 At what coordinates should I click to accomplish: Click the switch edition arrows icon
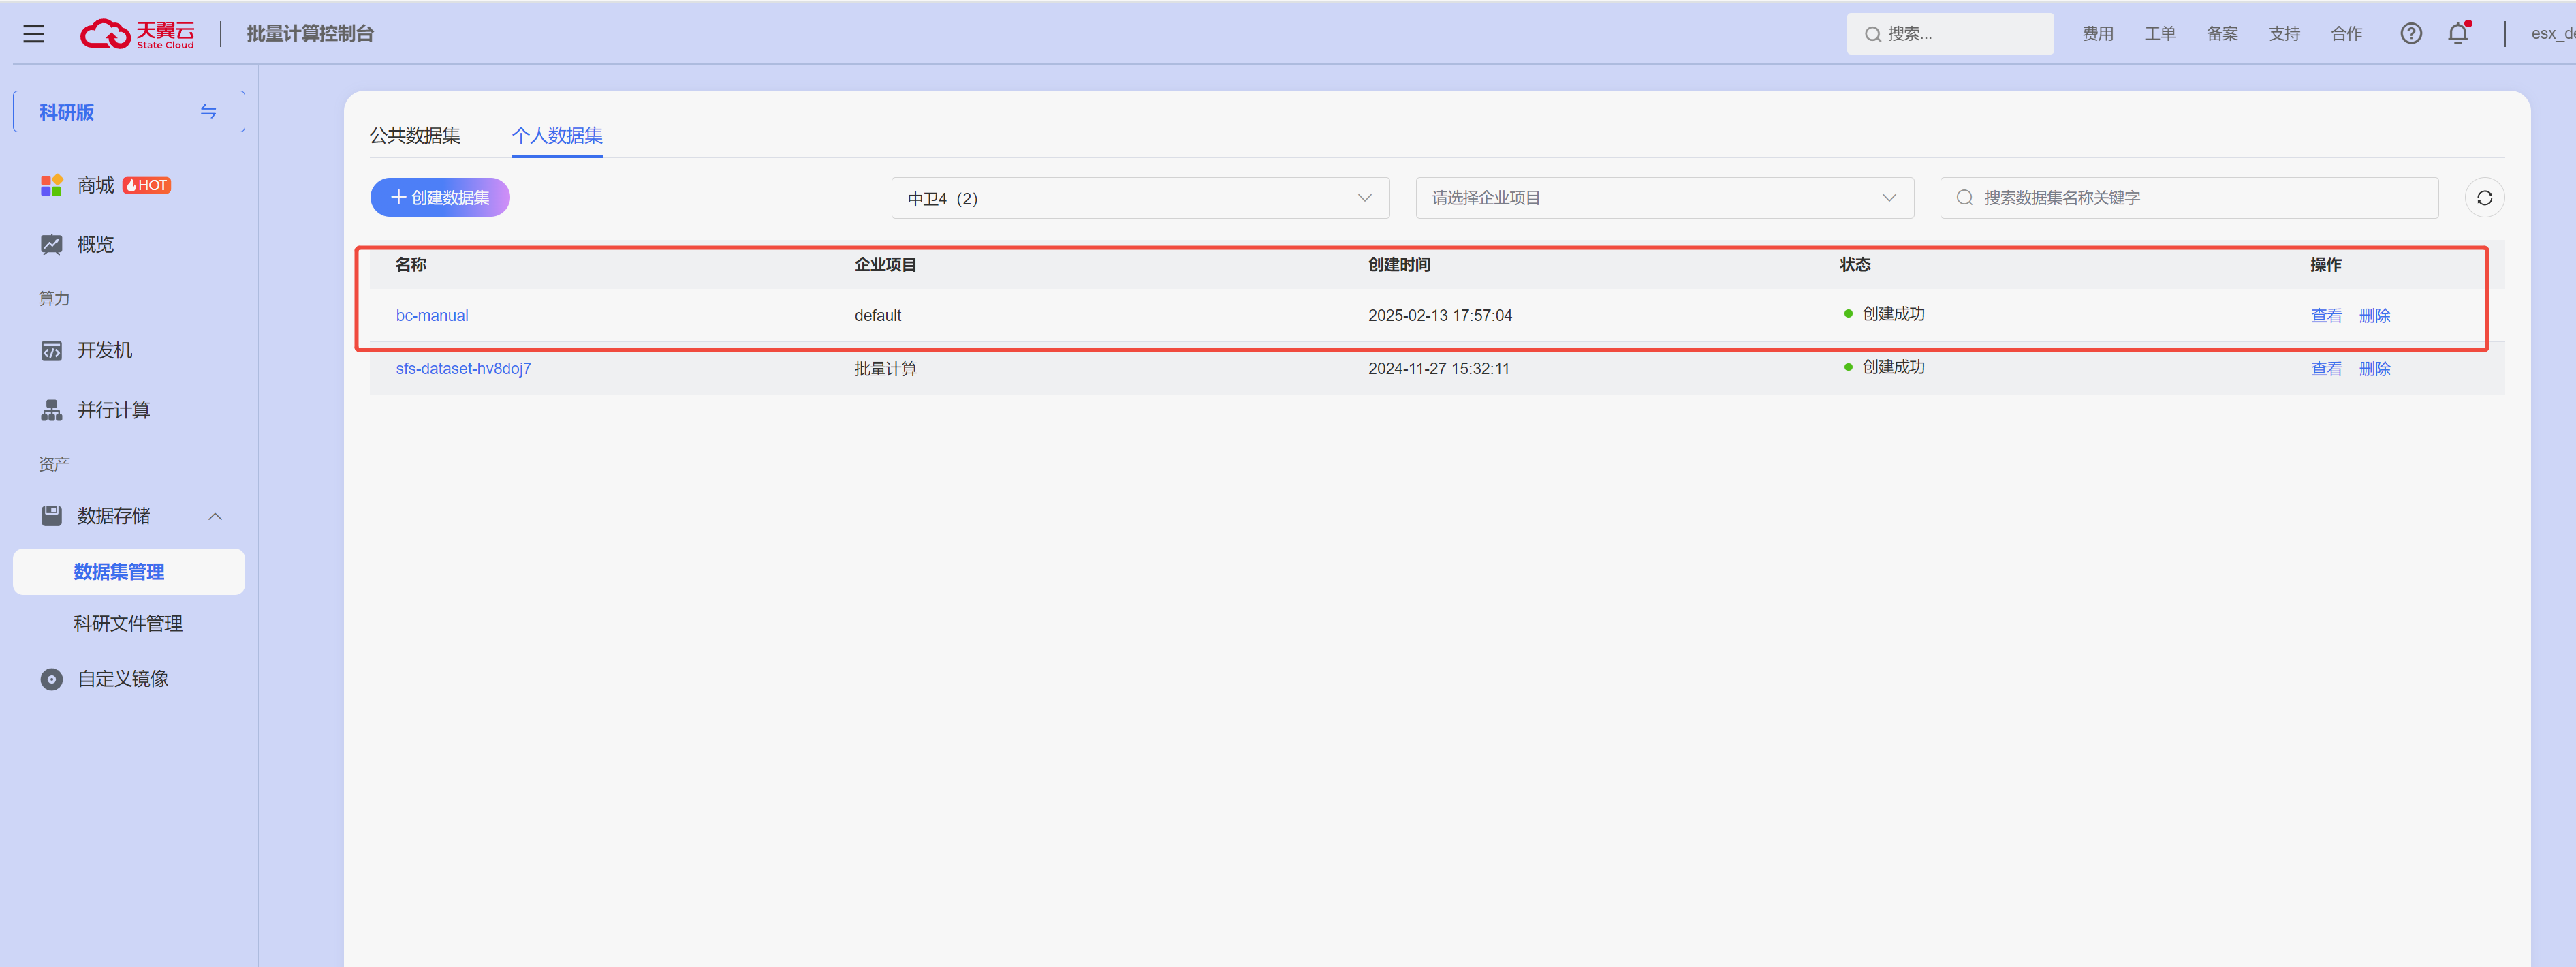[x=208, y=111]
